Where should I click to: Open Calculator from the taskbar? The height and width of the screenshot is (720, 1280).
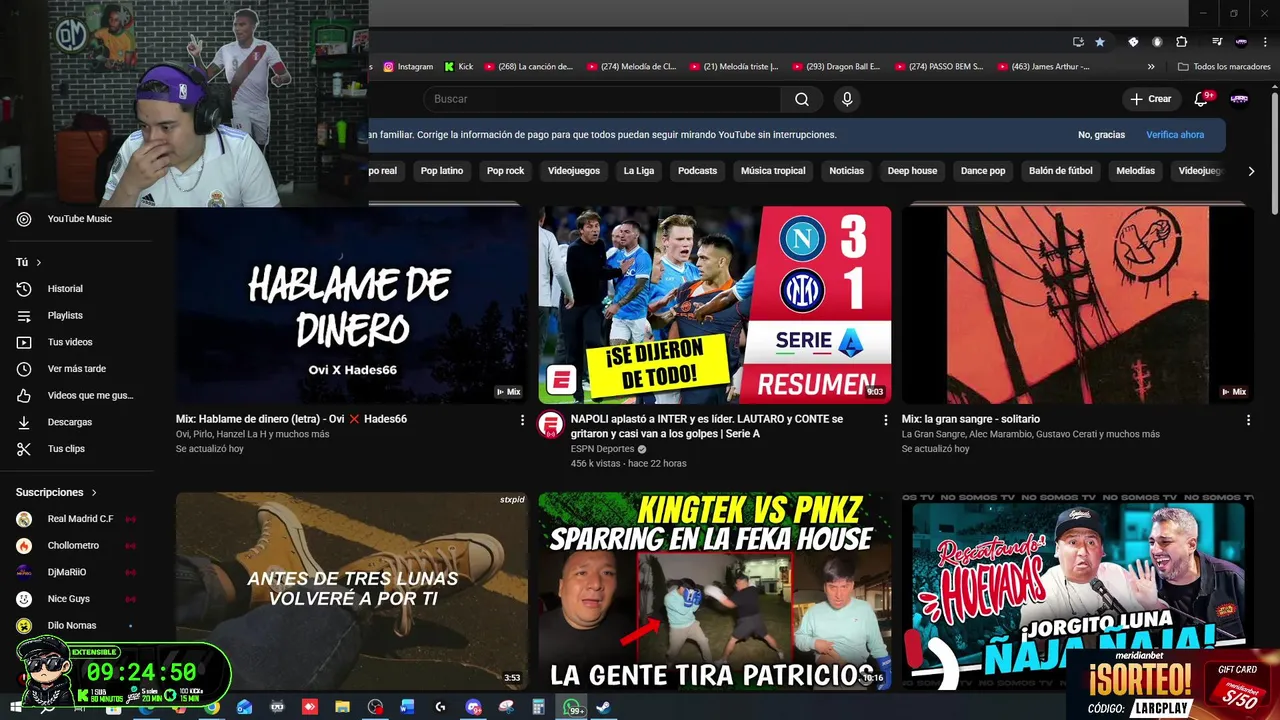(x=539, y=707)
